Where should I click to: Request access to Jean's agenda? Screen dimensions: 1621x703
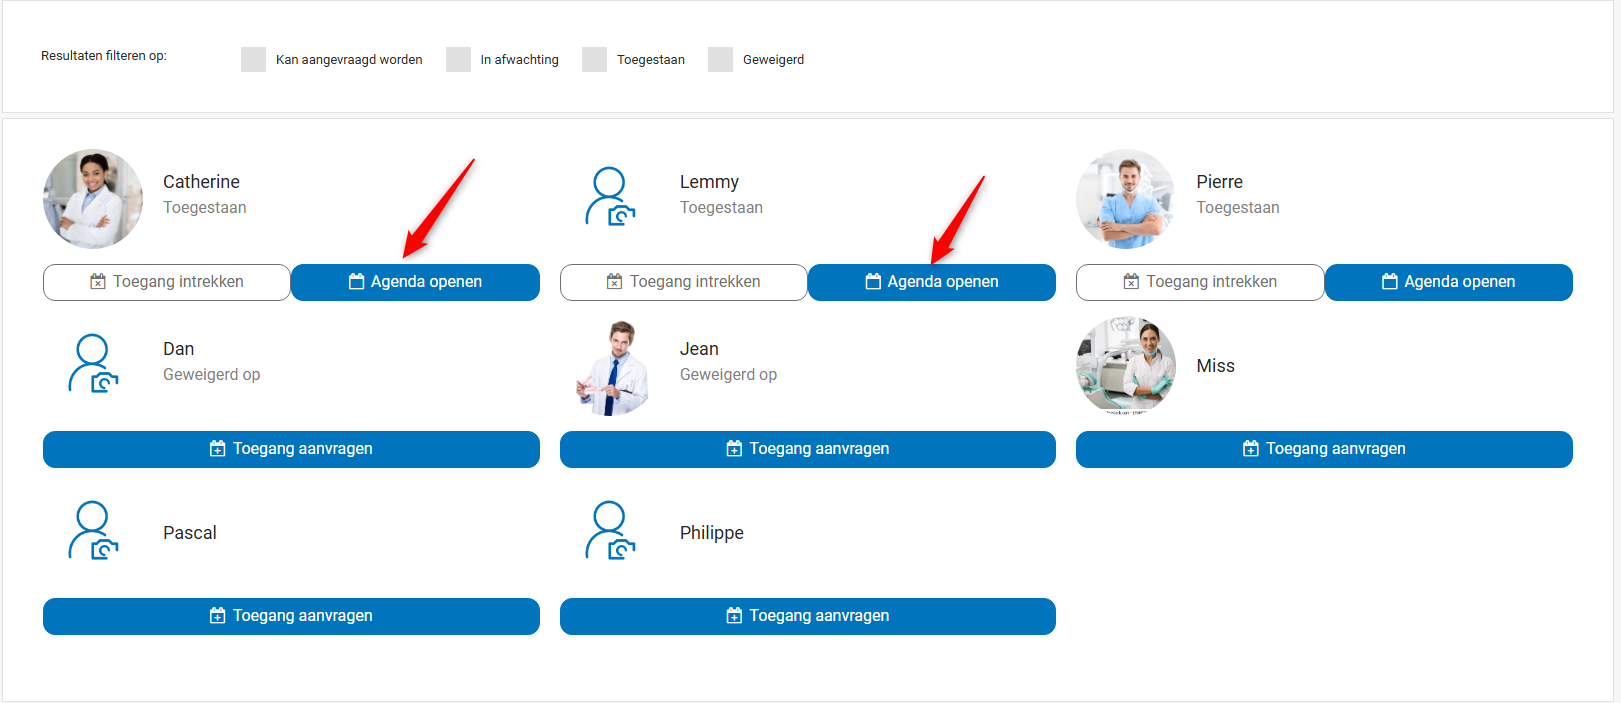tap(808, 449)
